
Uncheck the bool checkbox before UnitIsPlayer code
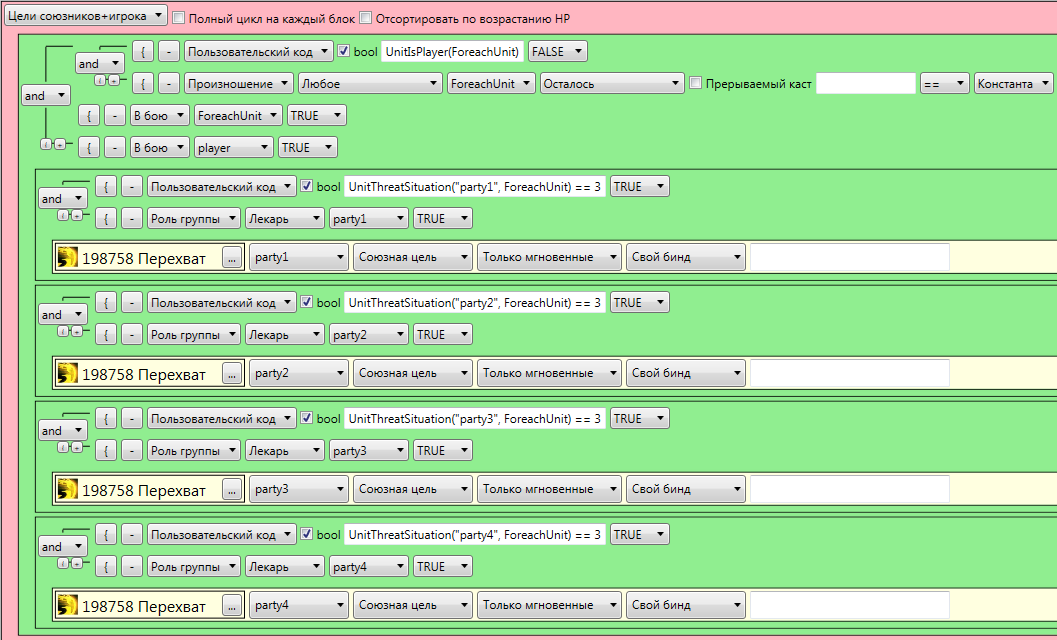pos(344,52)
